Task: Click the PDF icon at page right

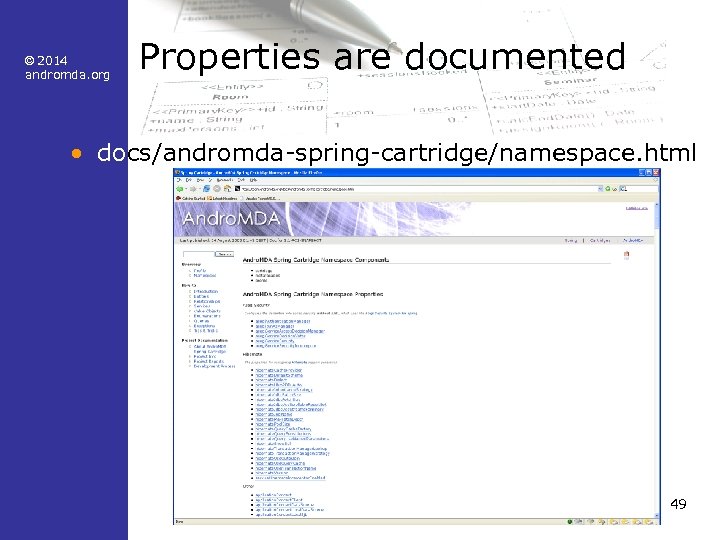Action: pyautogui.click(x=626, y=254)
